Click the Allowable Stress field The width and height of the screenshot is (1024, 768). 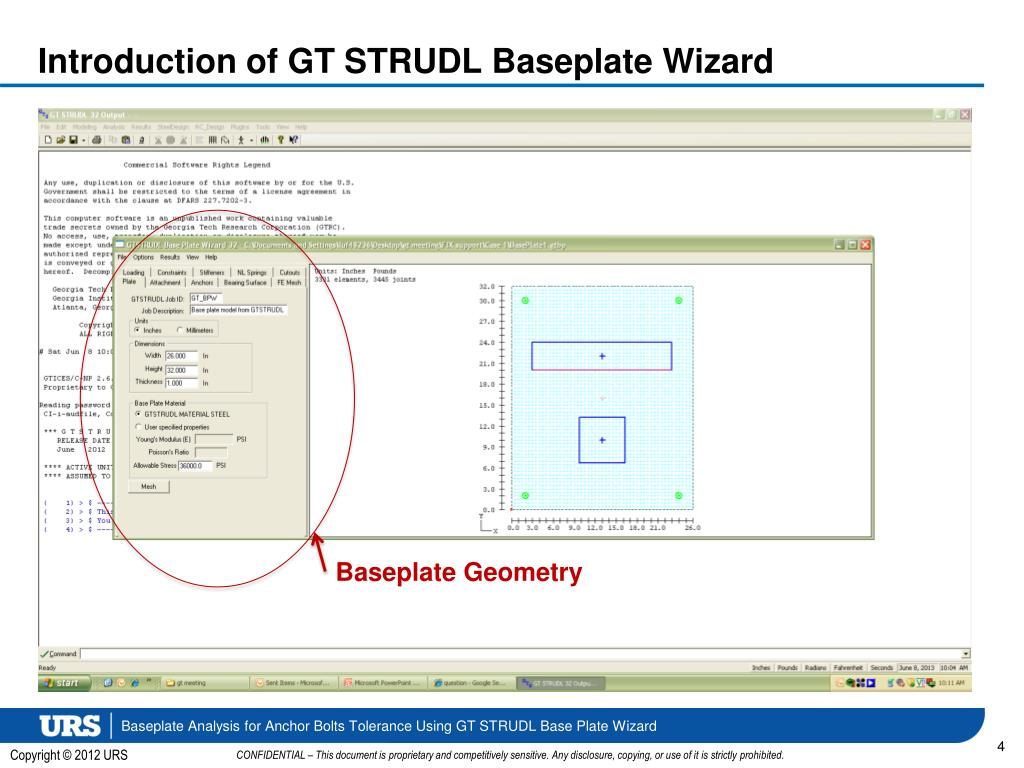coord(195,466)
